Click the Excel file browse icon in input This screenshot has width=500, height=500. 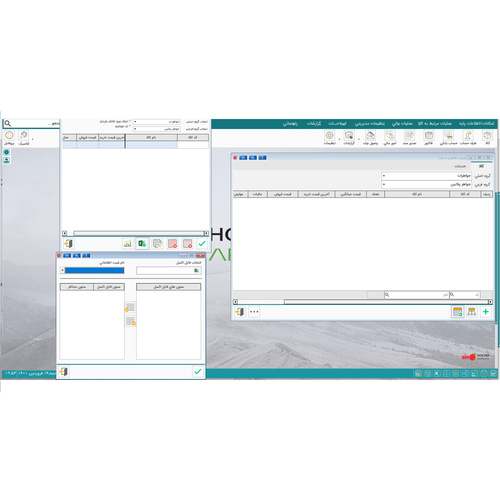click(197, 271)
